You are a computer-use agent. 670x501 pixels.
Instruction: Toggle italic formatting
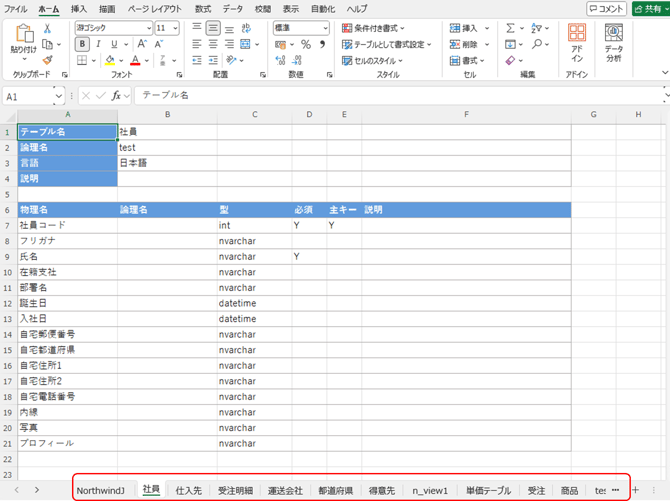[x=98, y=45]
